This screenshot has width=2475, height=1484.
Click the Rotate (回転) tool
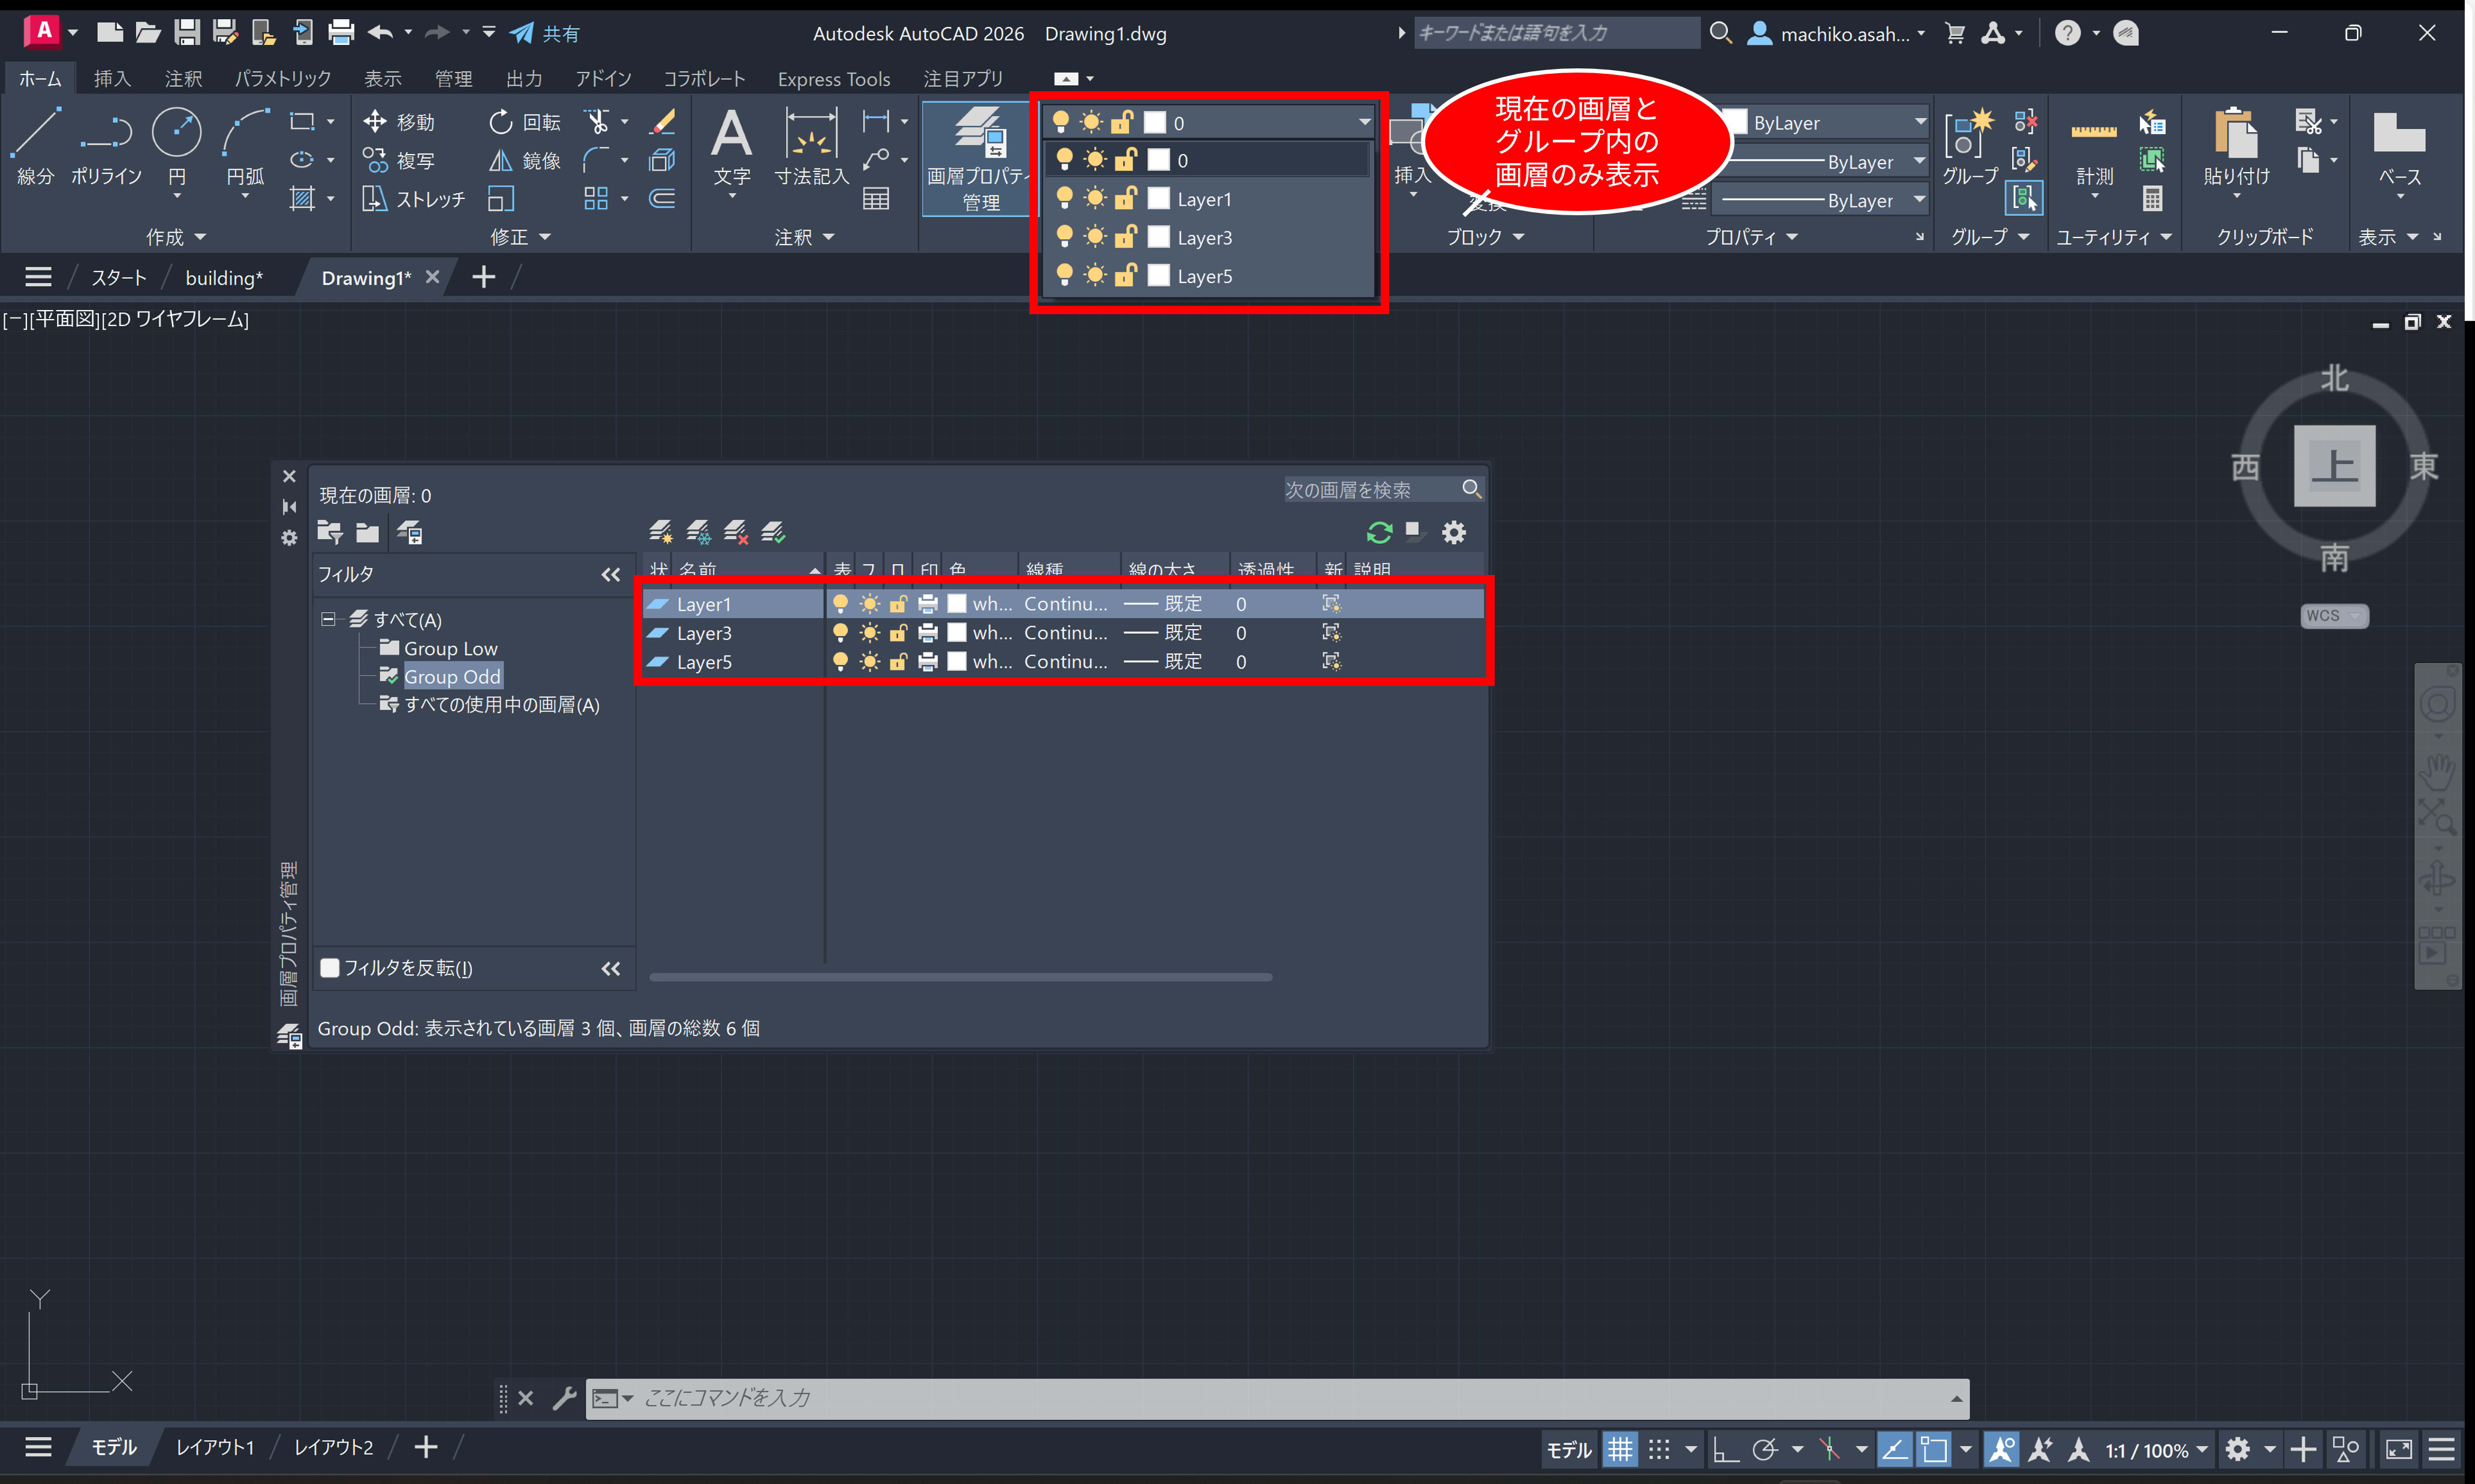500,122
